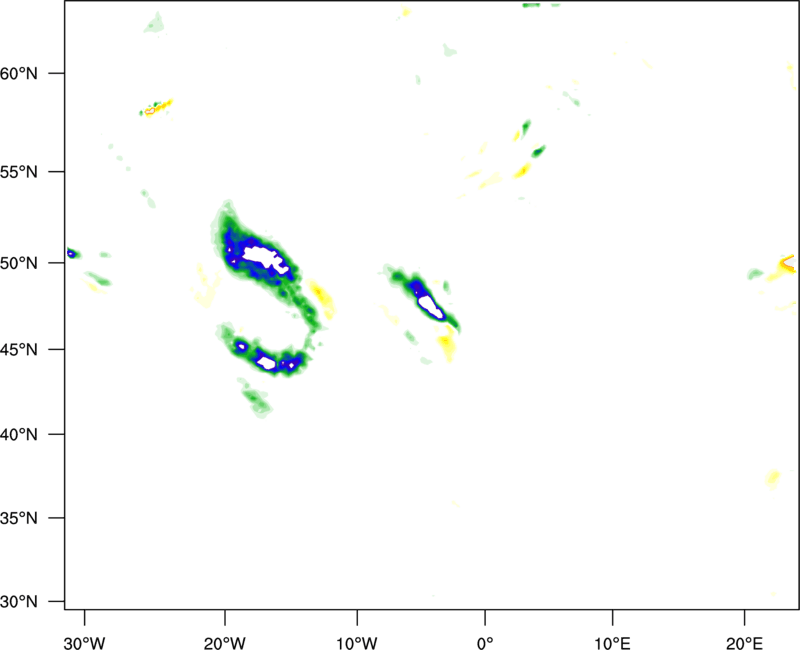Click the 20°W longitude label

tap(224, 643)
